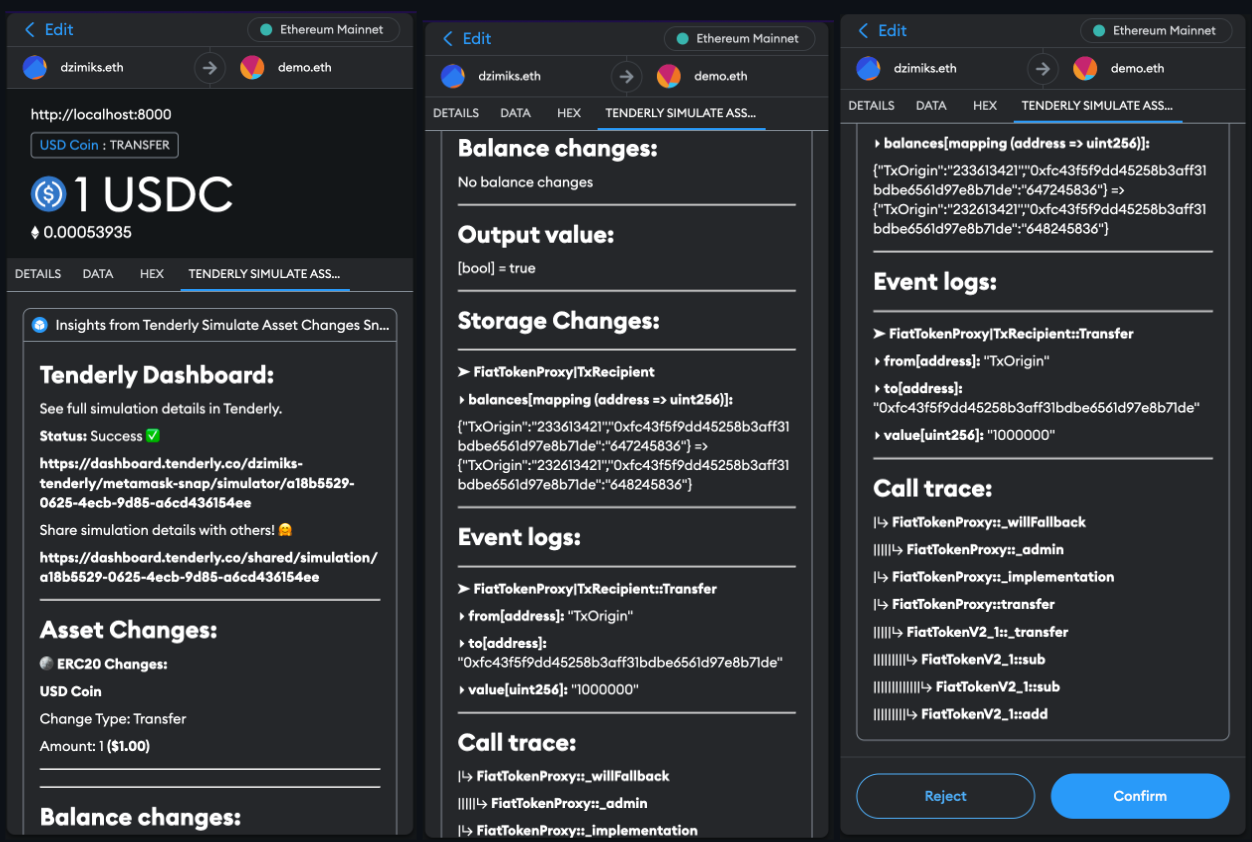Click the arrow icon between accounts in middle panel
This screenshot has width=1252, height=842.
pyautogui.click(x=626, y=76)
